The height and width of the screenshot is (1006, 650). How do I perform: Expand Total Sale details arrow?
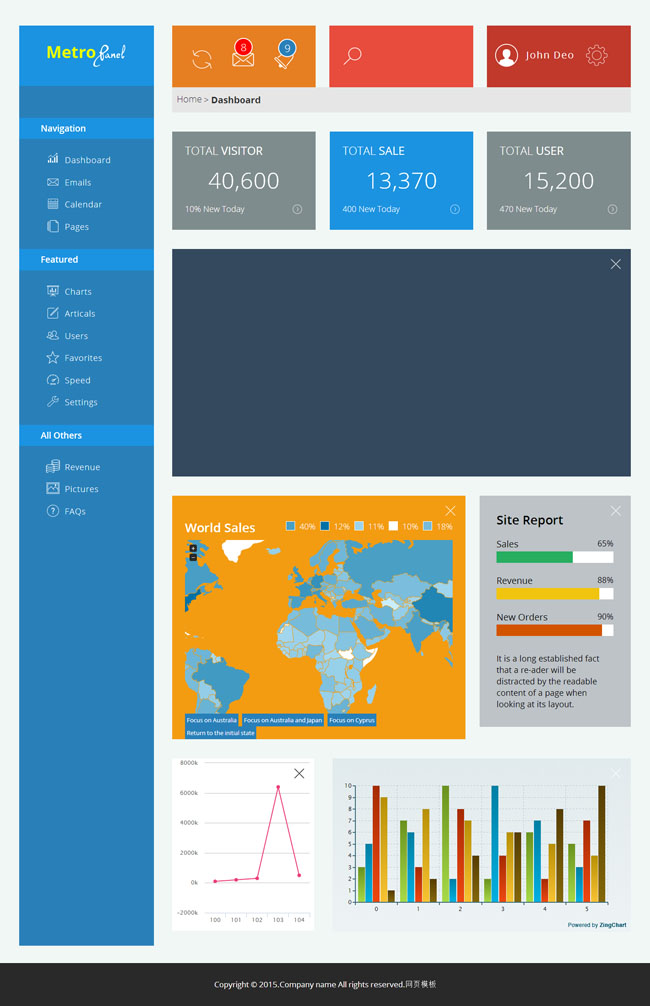coord(454,209)
